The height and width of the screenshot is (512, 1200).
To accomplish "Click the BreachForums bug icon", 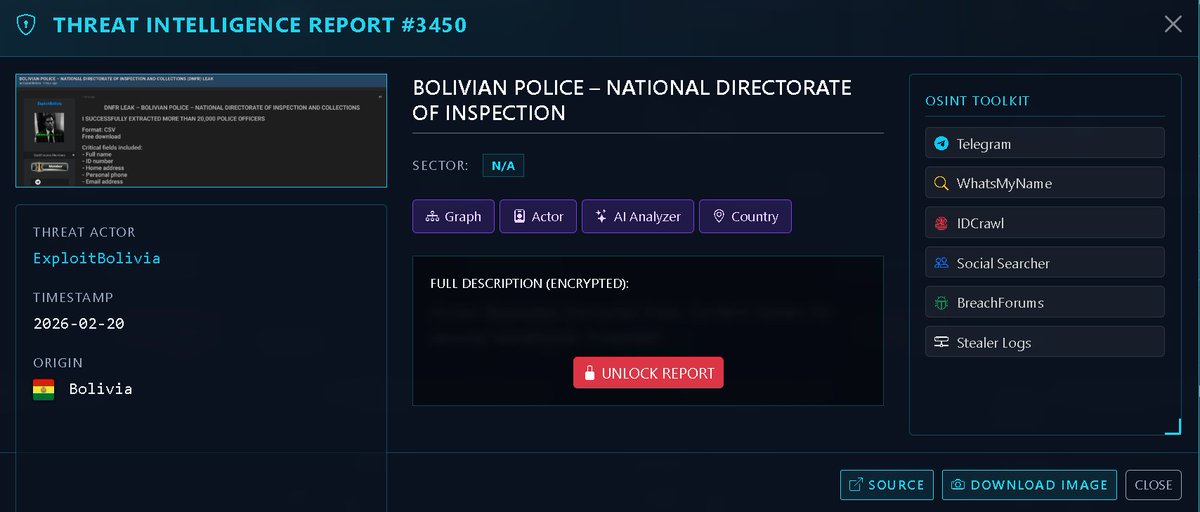I will pos(941,302).
